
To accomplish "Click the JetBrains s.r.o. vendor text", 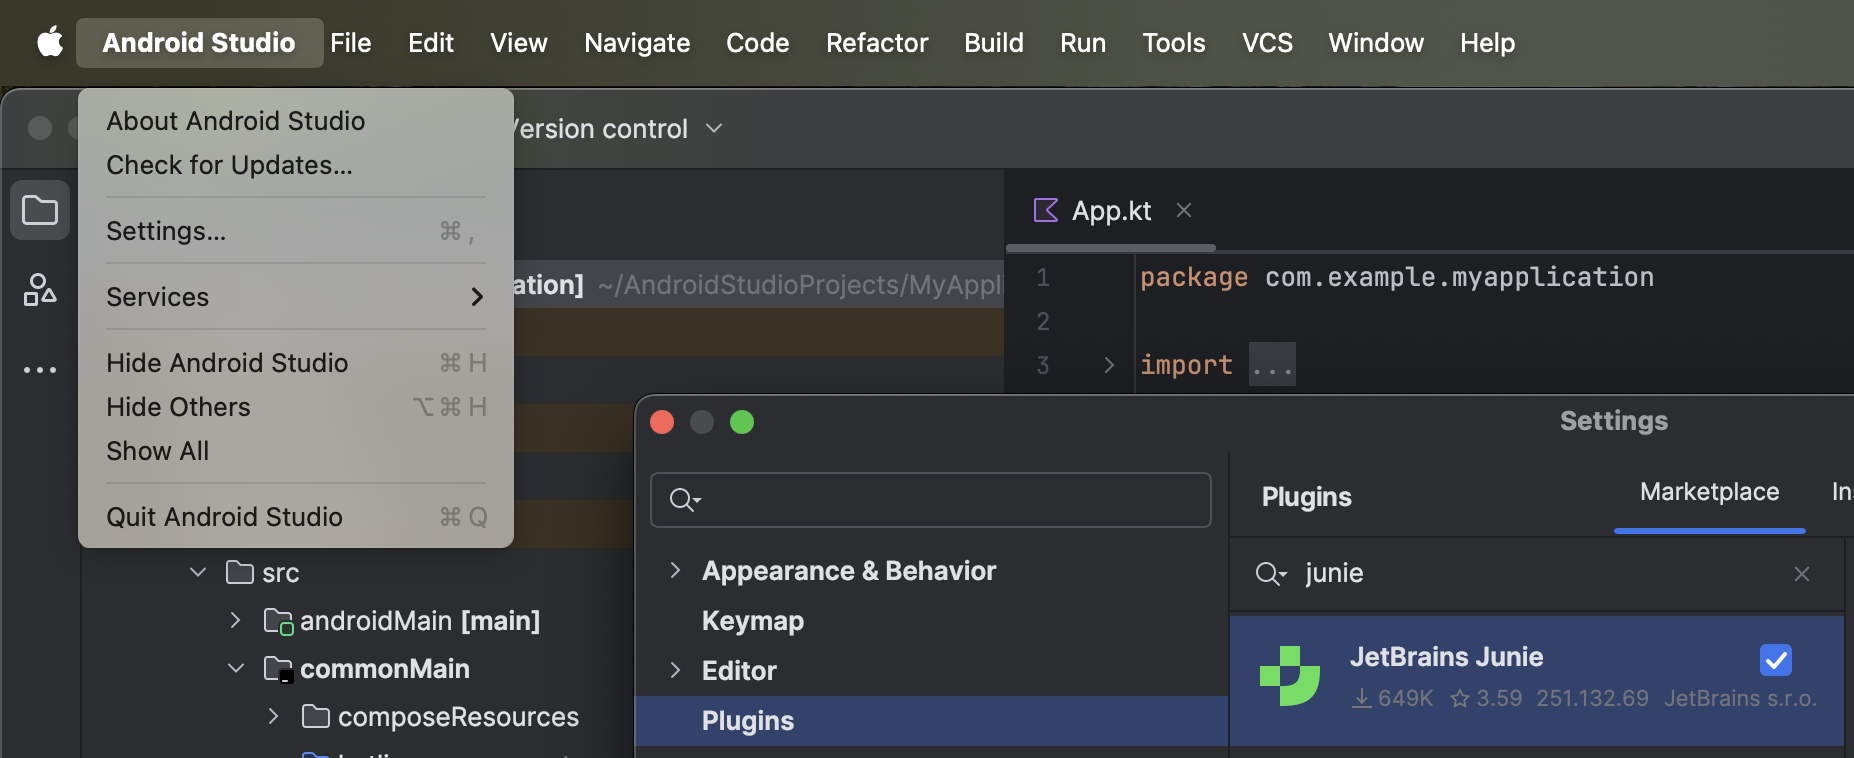I will pos(1740,698).
